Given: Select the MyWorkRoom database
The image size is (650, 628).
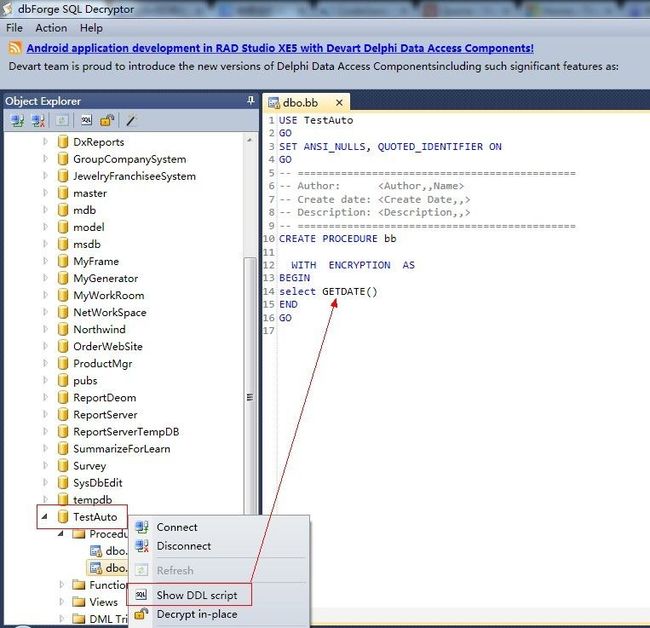Looking at the screenshot, I should pos(109,295).
